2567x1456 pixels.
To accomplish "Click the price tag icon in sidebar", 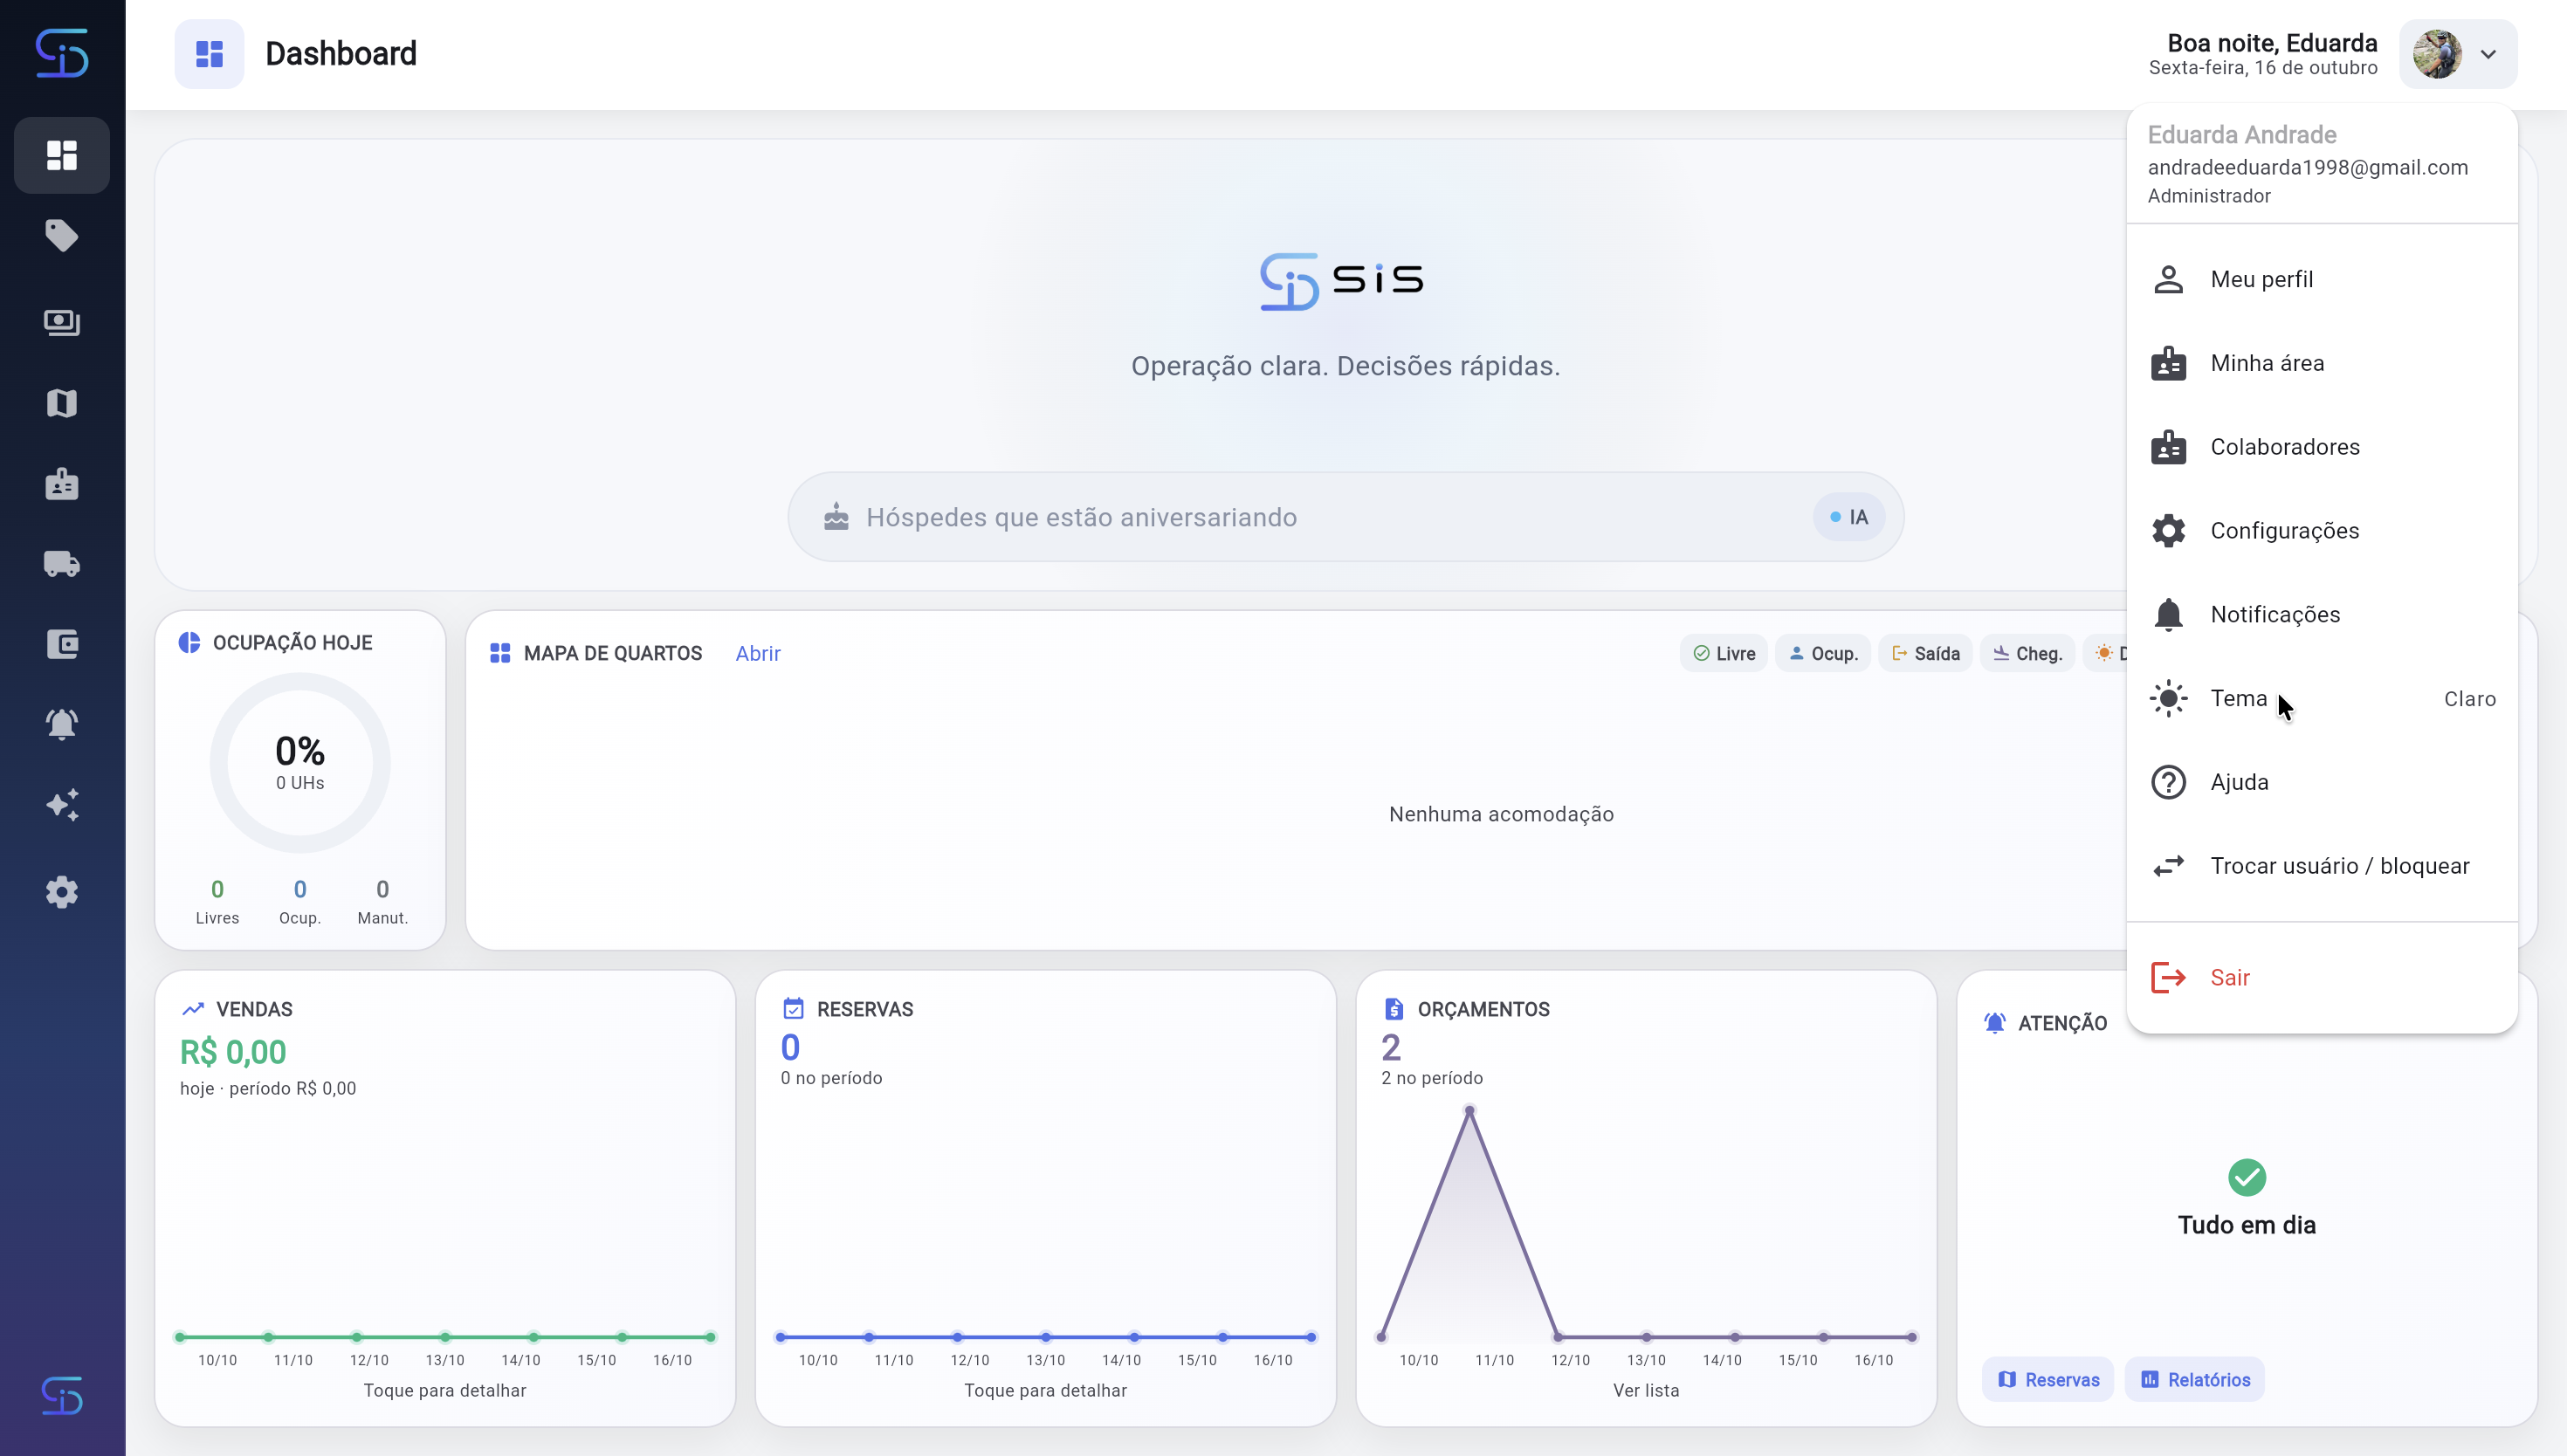I will (x=62, y=236).
